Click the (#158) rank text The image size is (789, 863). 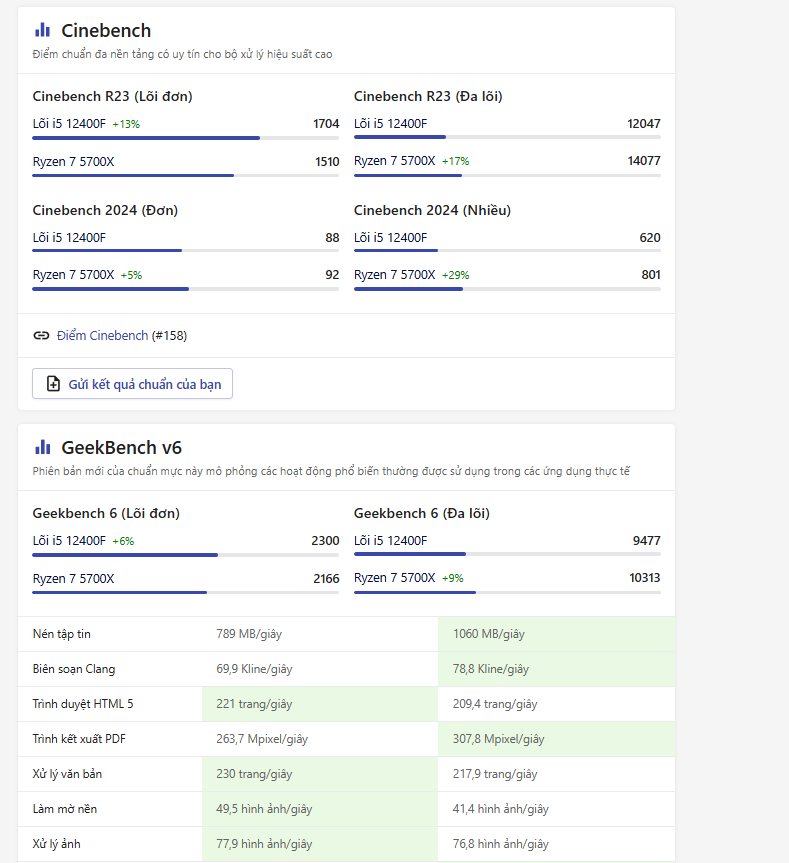click(169, 336)
